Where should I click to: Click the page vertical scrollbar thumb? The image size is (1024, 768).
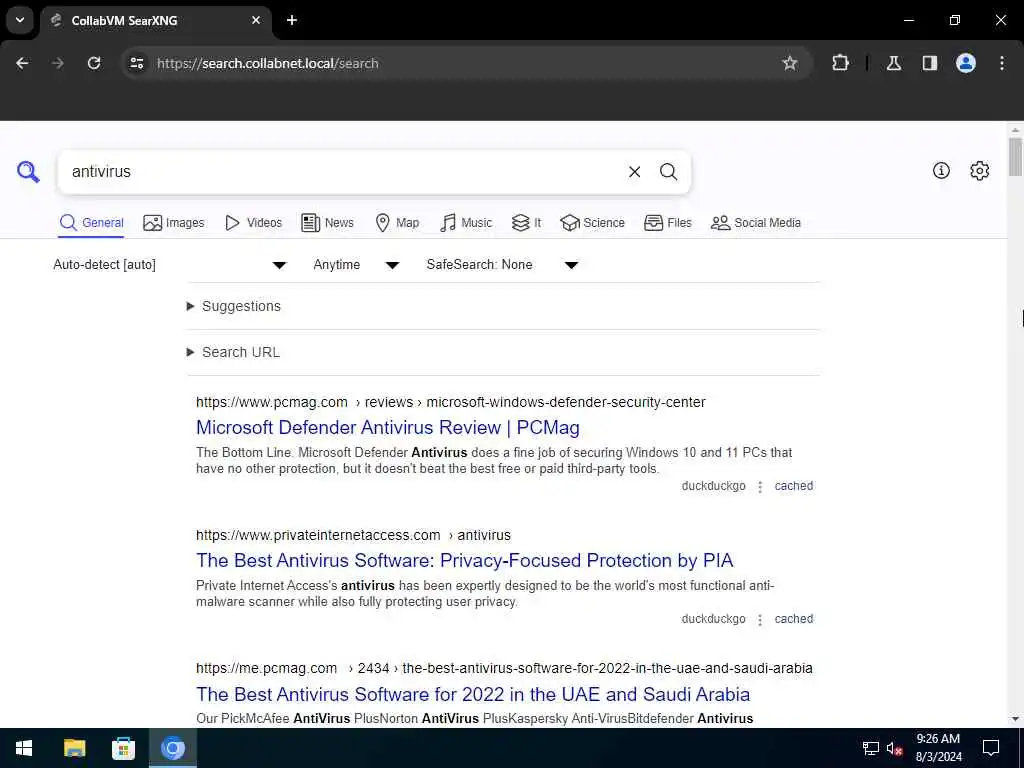click(1015, 157)
